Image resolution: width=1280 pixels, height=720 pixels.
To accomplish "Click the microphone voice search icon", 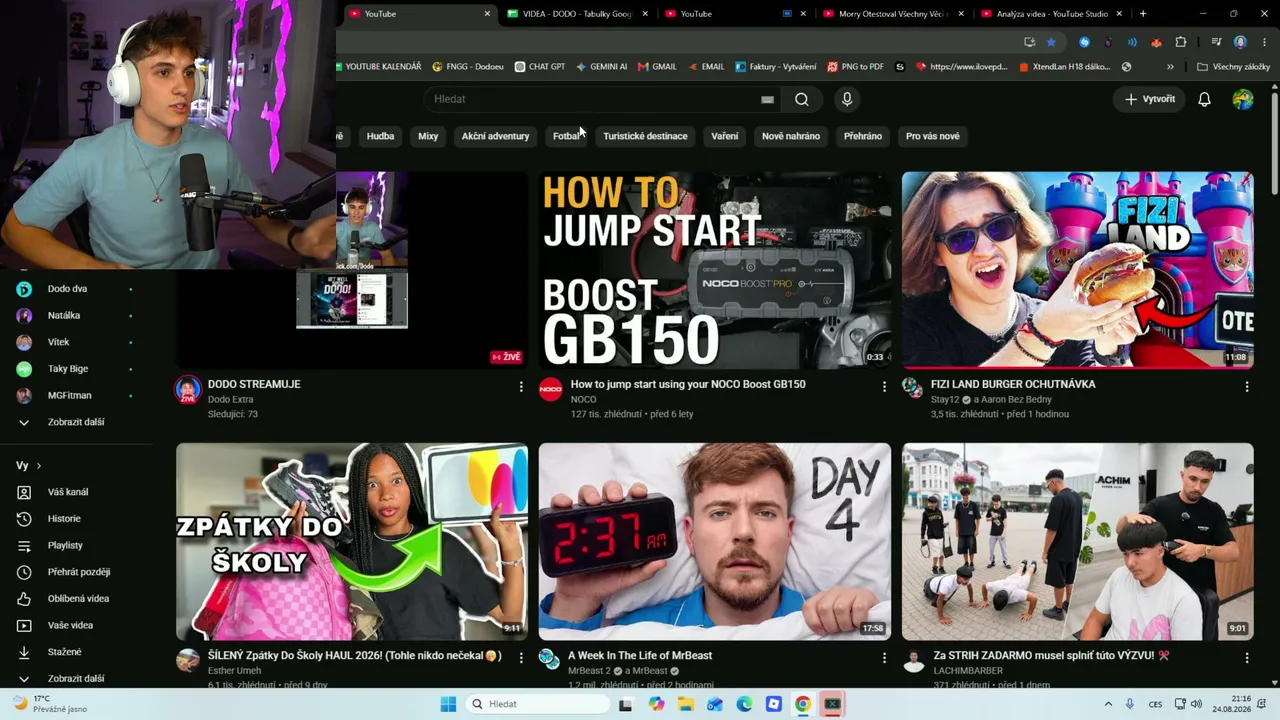I will [x=847, y=99].
